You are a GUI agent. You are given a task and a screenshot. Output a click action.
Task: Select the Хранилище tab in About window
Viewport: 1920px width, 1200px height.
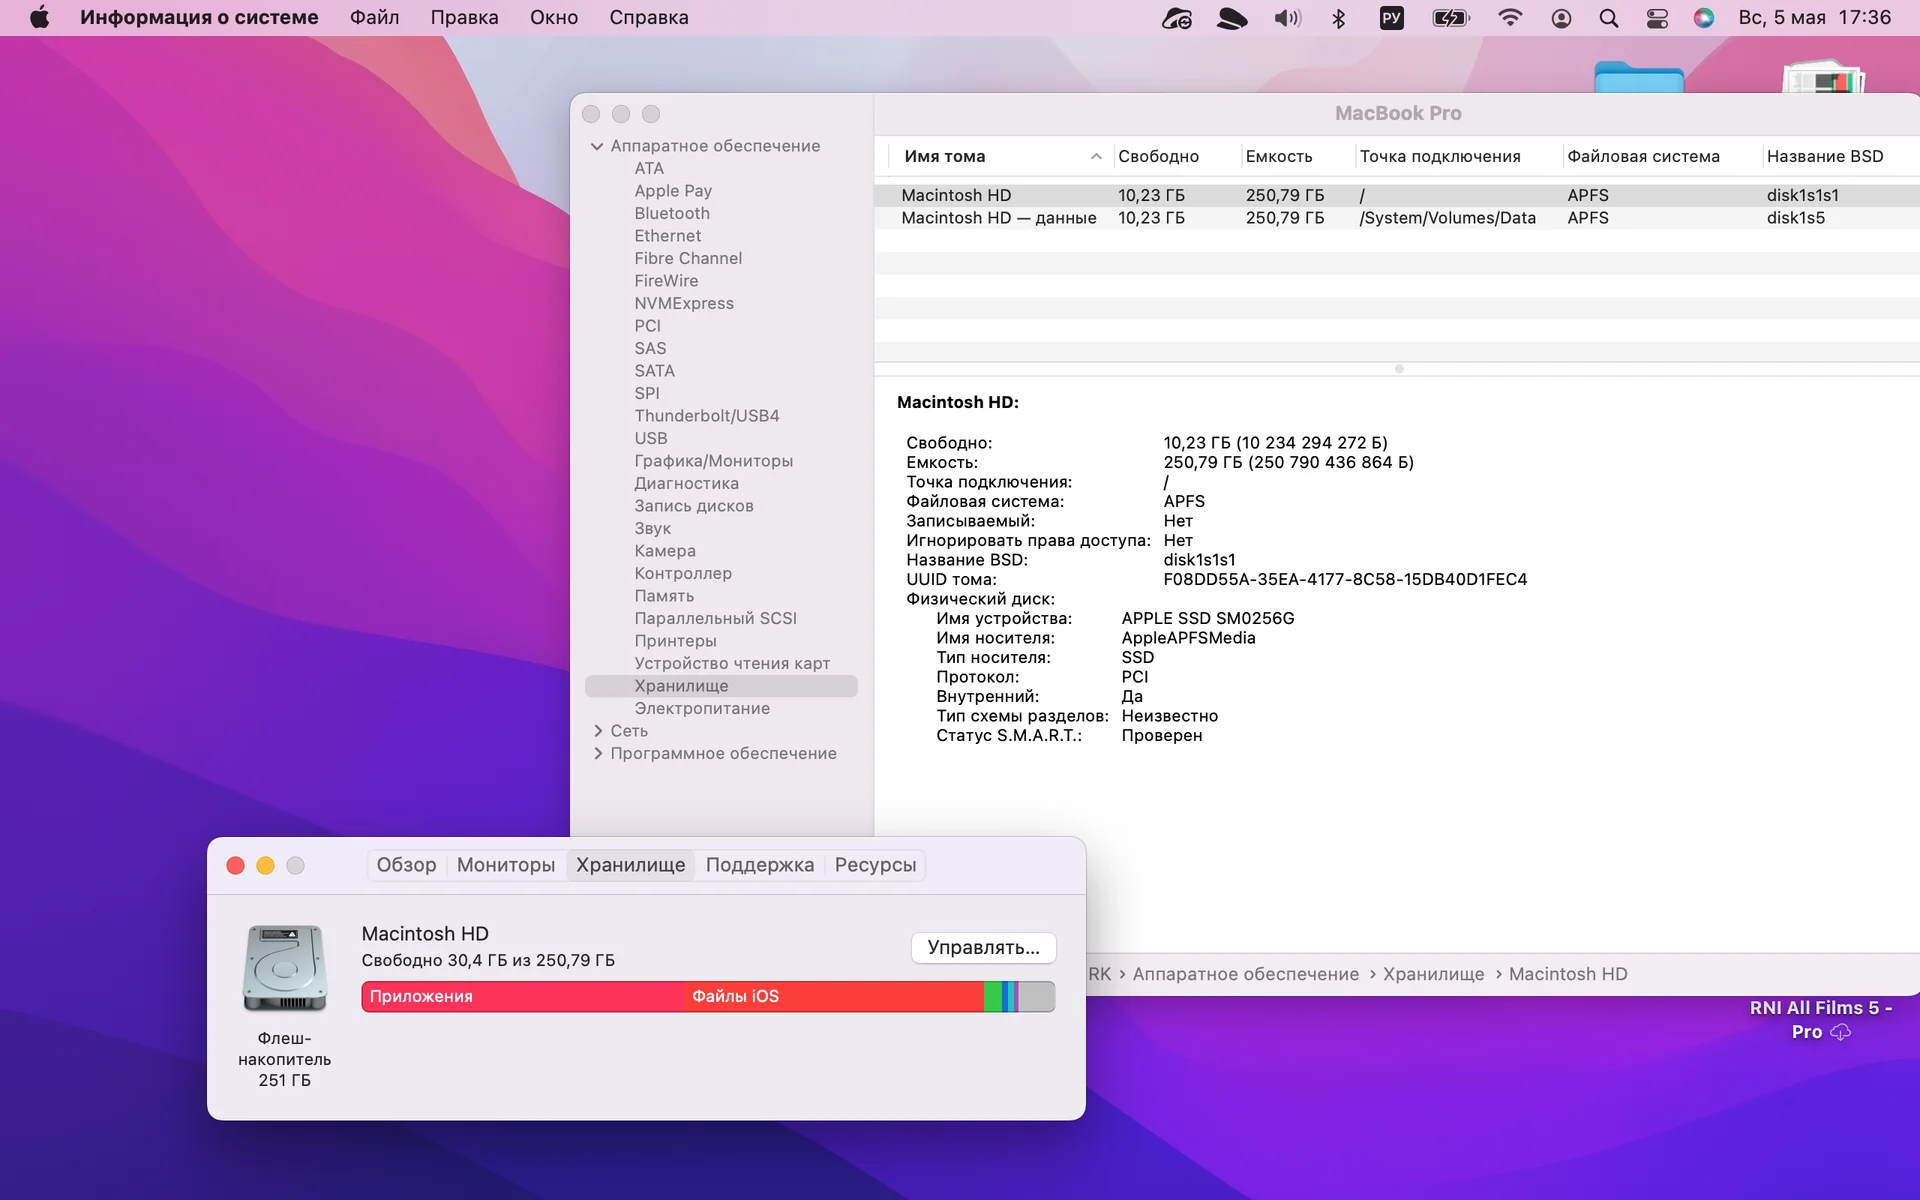631,865
